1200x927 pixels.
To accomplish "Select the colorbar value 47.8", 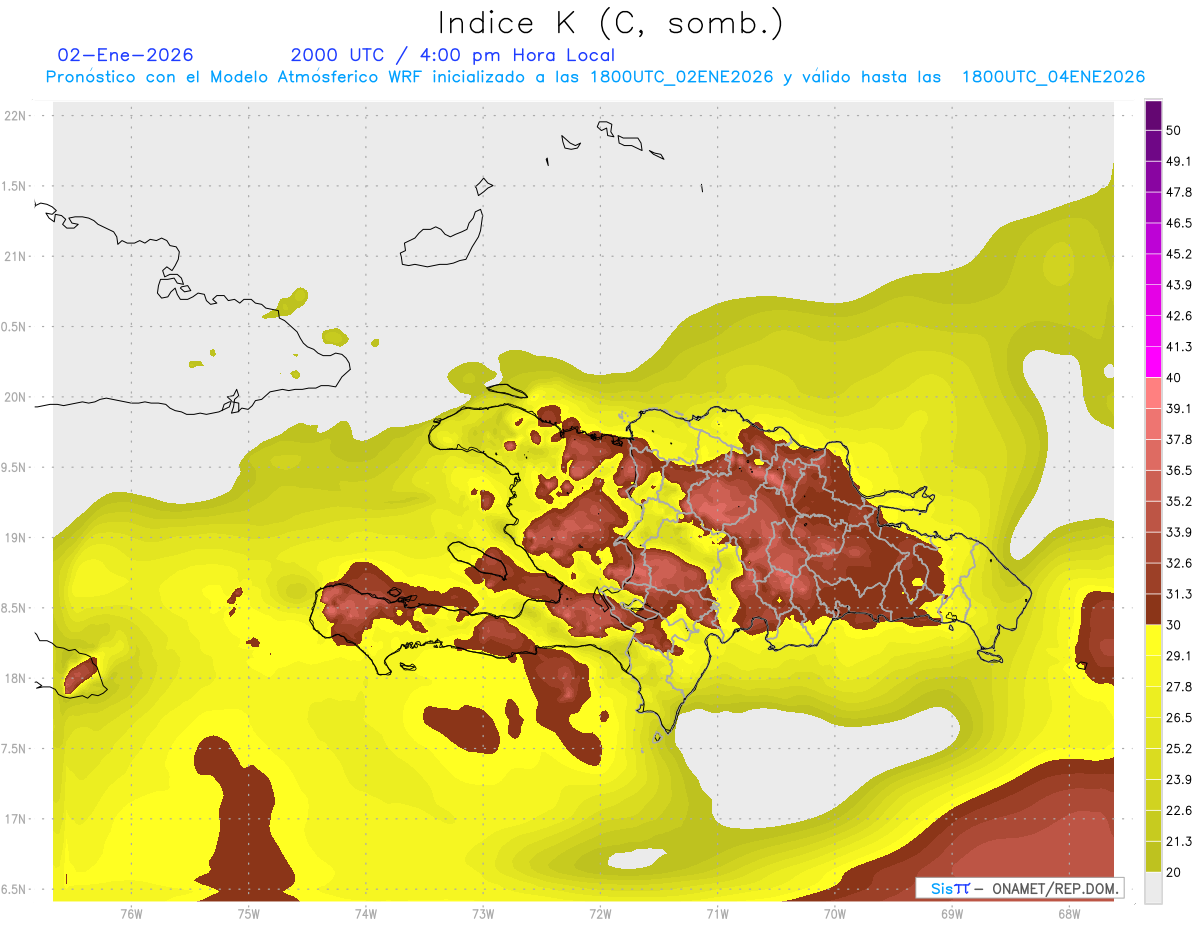I will [1179, 192].
